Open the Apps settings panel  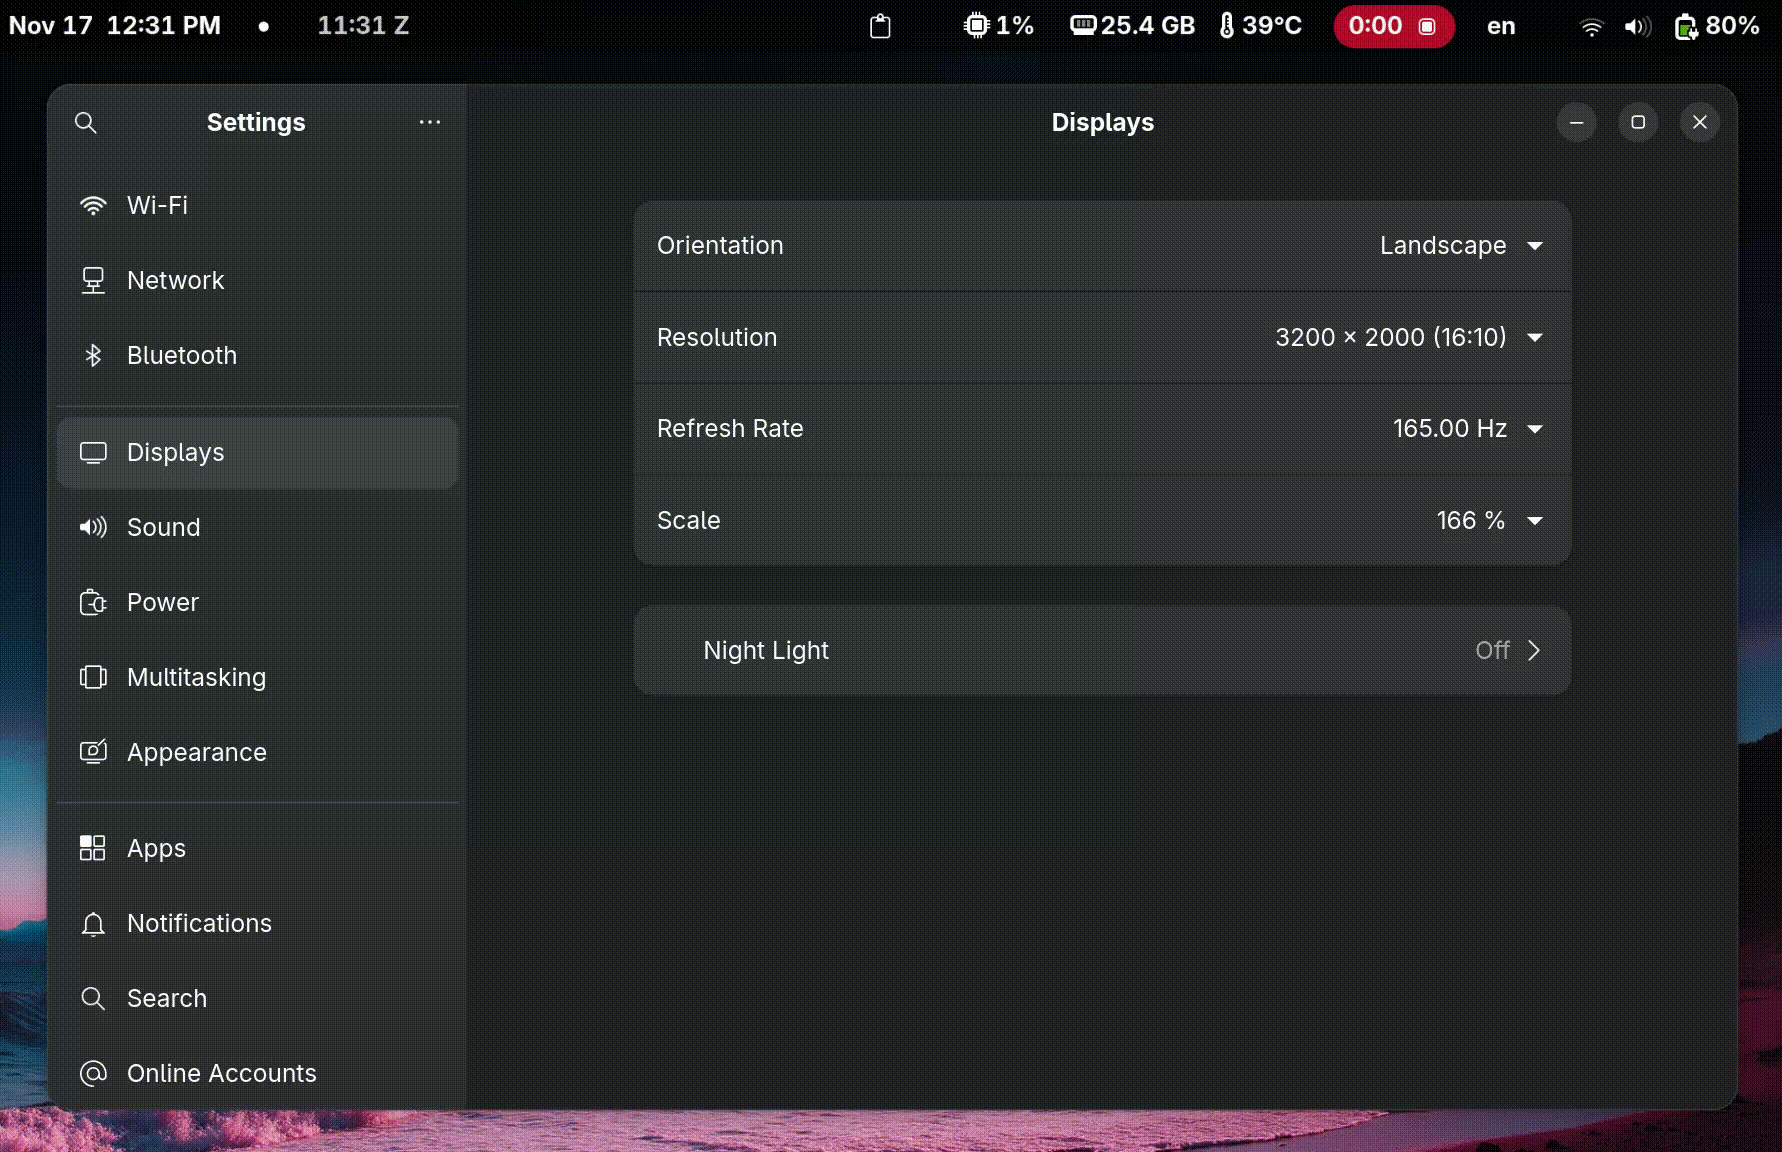point(258,848)
